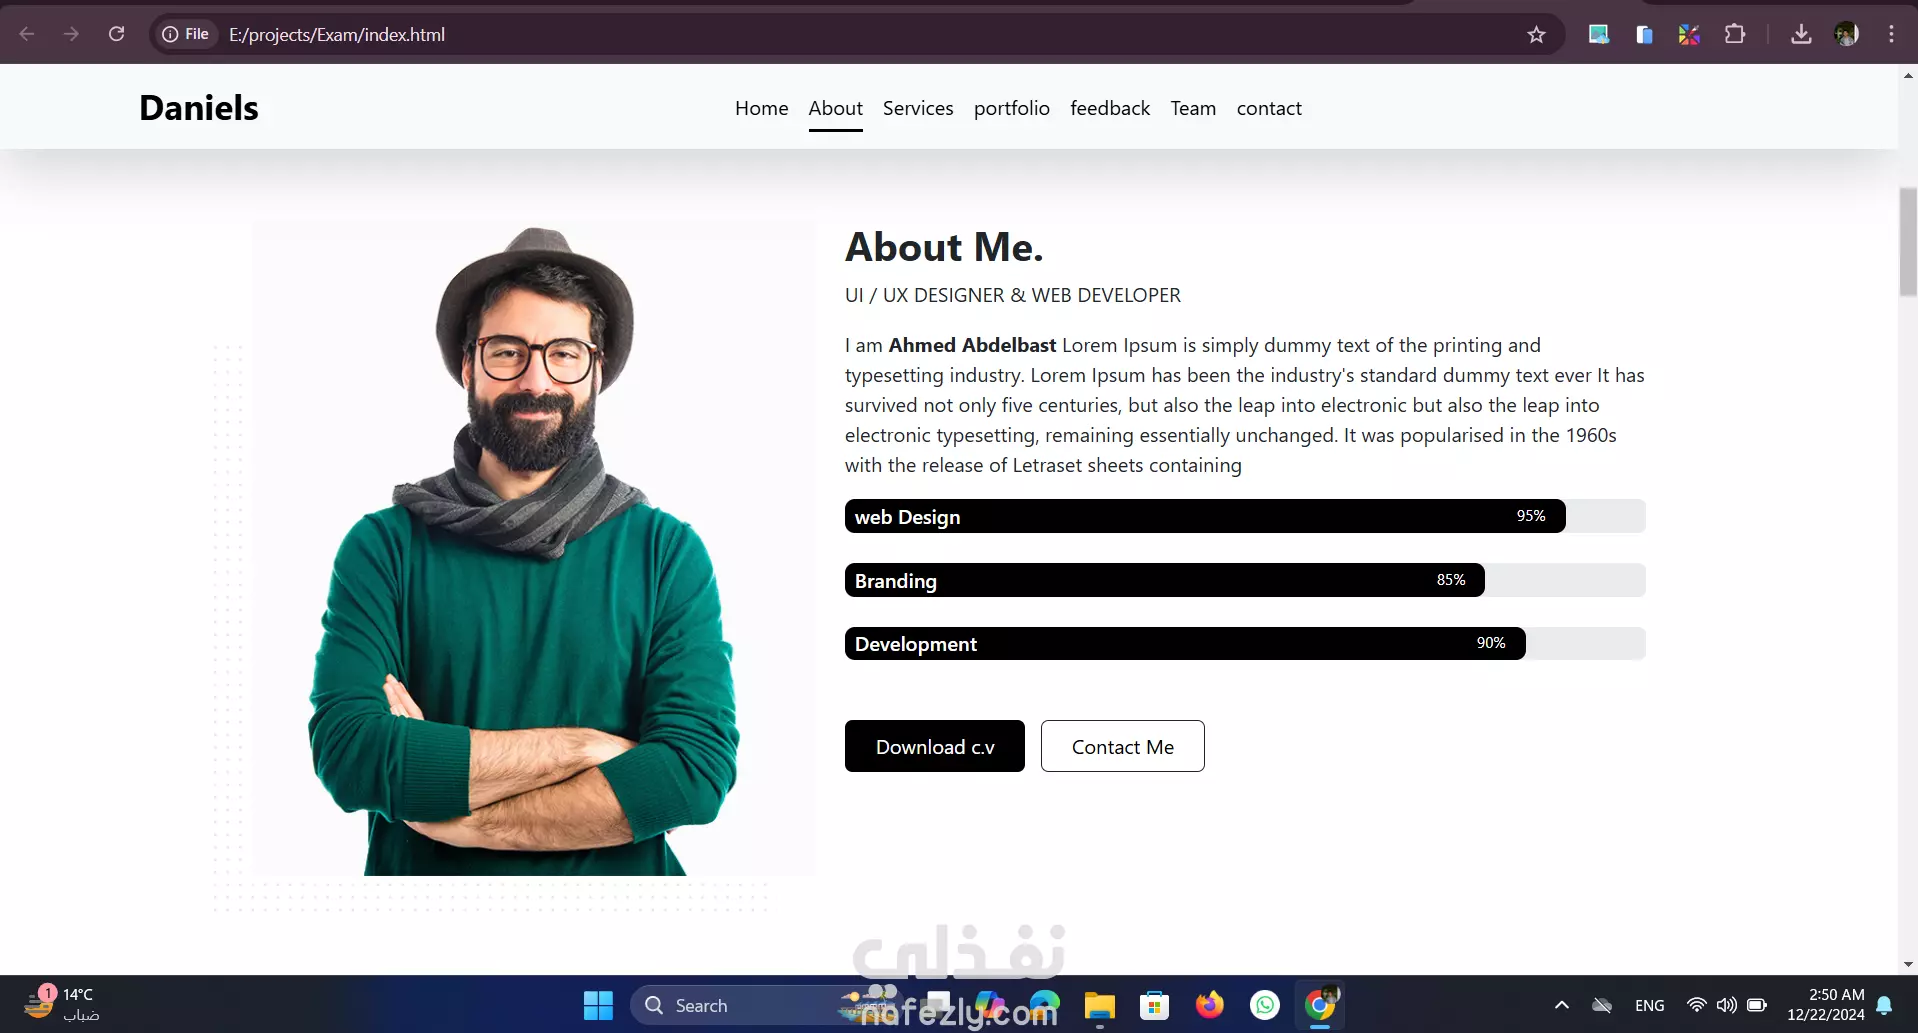This screenshot has height=1033, width=1918.
Task: Click the Contact Me button
Action: (x=1122, y=746)
